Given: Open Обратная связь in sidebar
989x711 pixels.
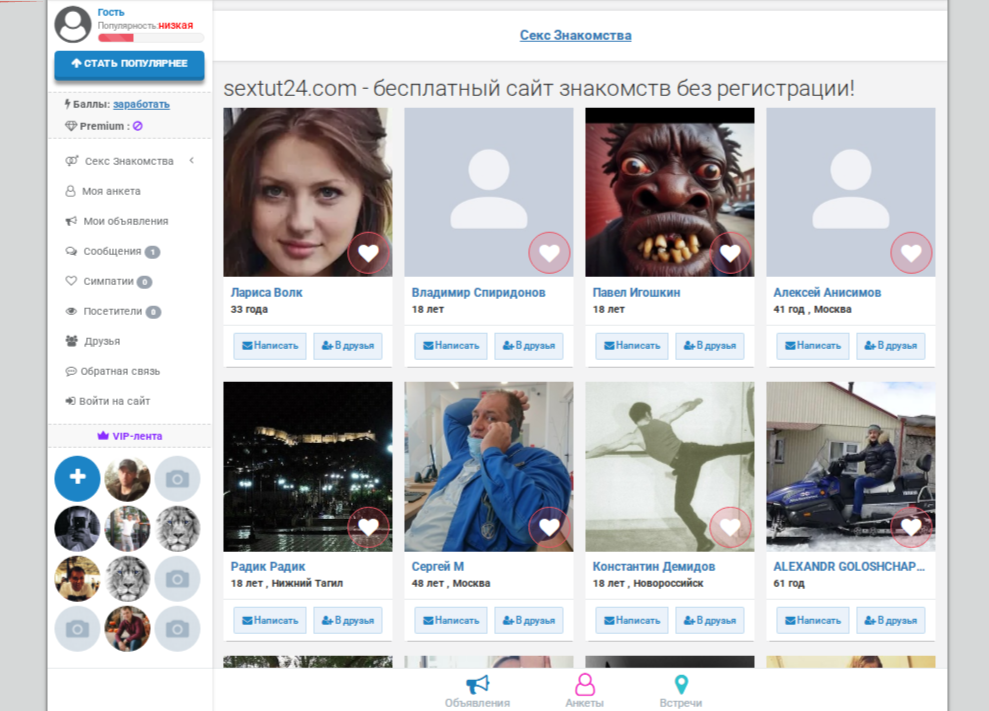Looking at the screenshot, I should click(x=113, y=371).
